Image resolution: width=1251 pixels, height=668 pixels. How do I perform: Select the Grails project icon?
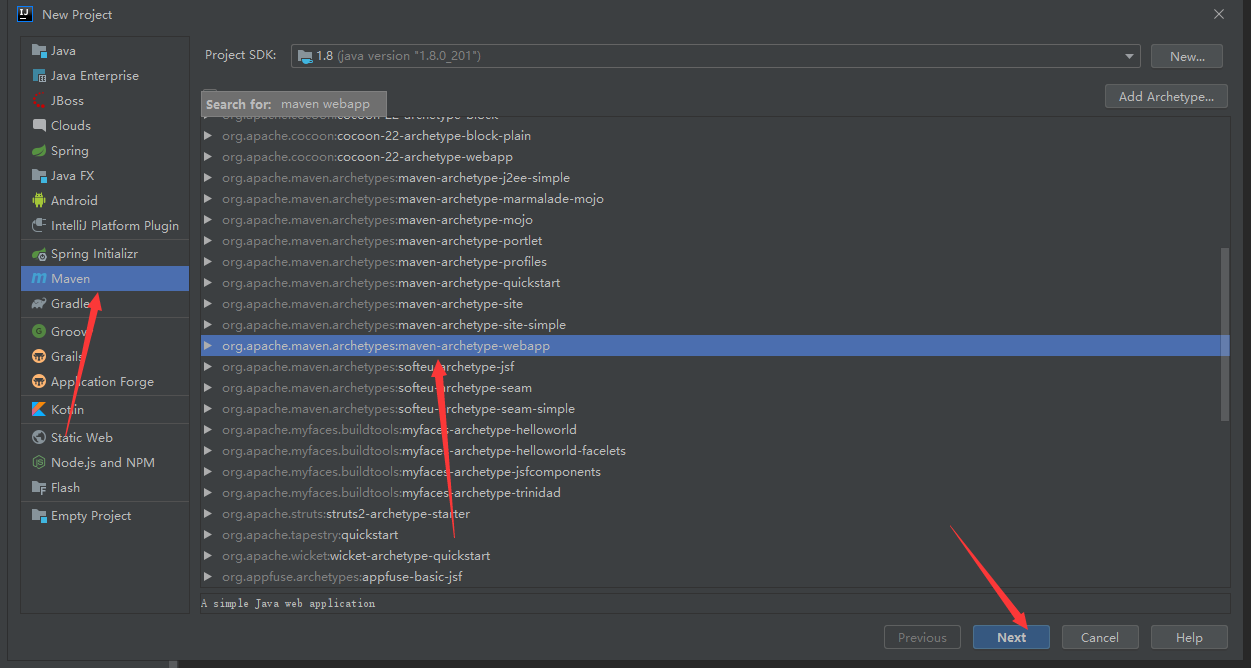tap(39, 357)
